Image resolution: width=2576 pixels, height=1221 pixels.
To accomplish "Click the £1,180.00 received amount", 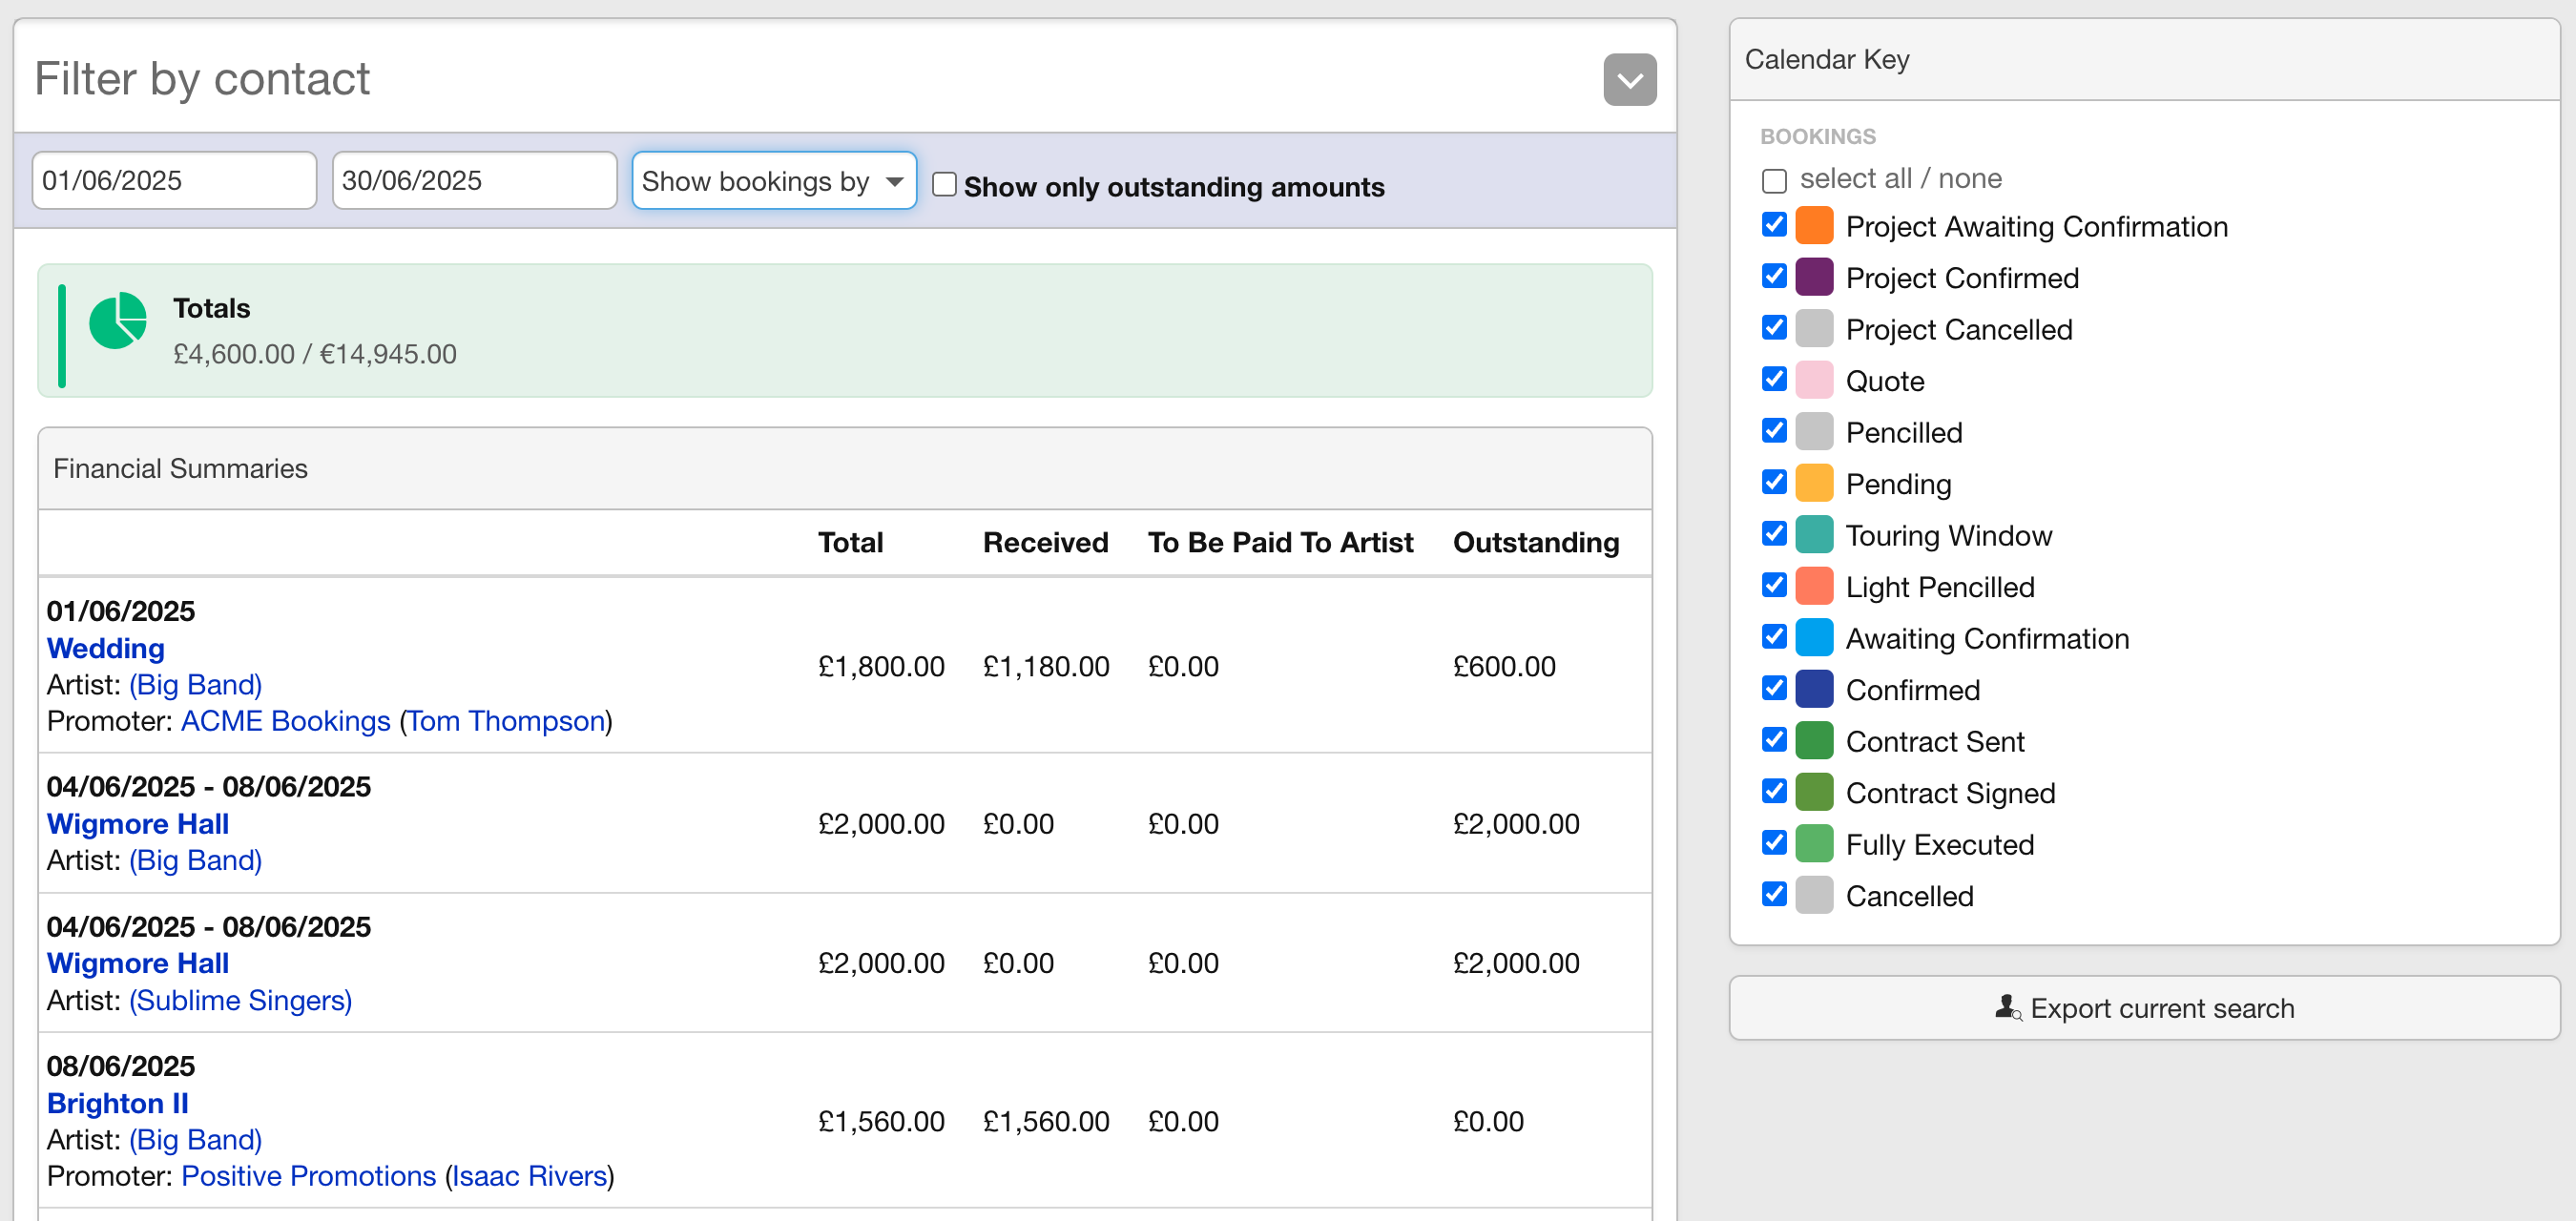I will click(x=1046, y=667).
